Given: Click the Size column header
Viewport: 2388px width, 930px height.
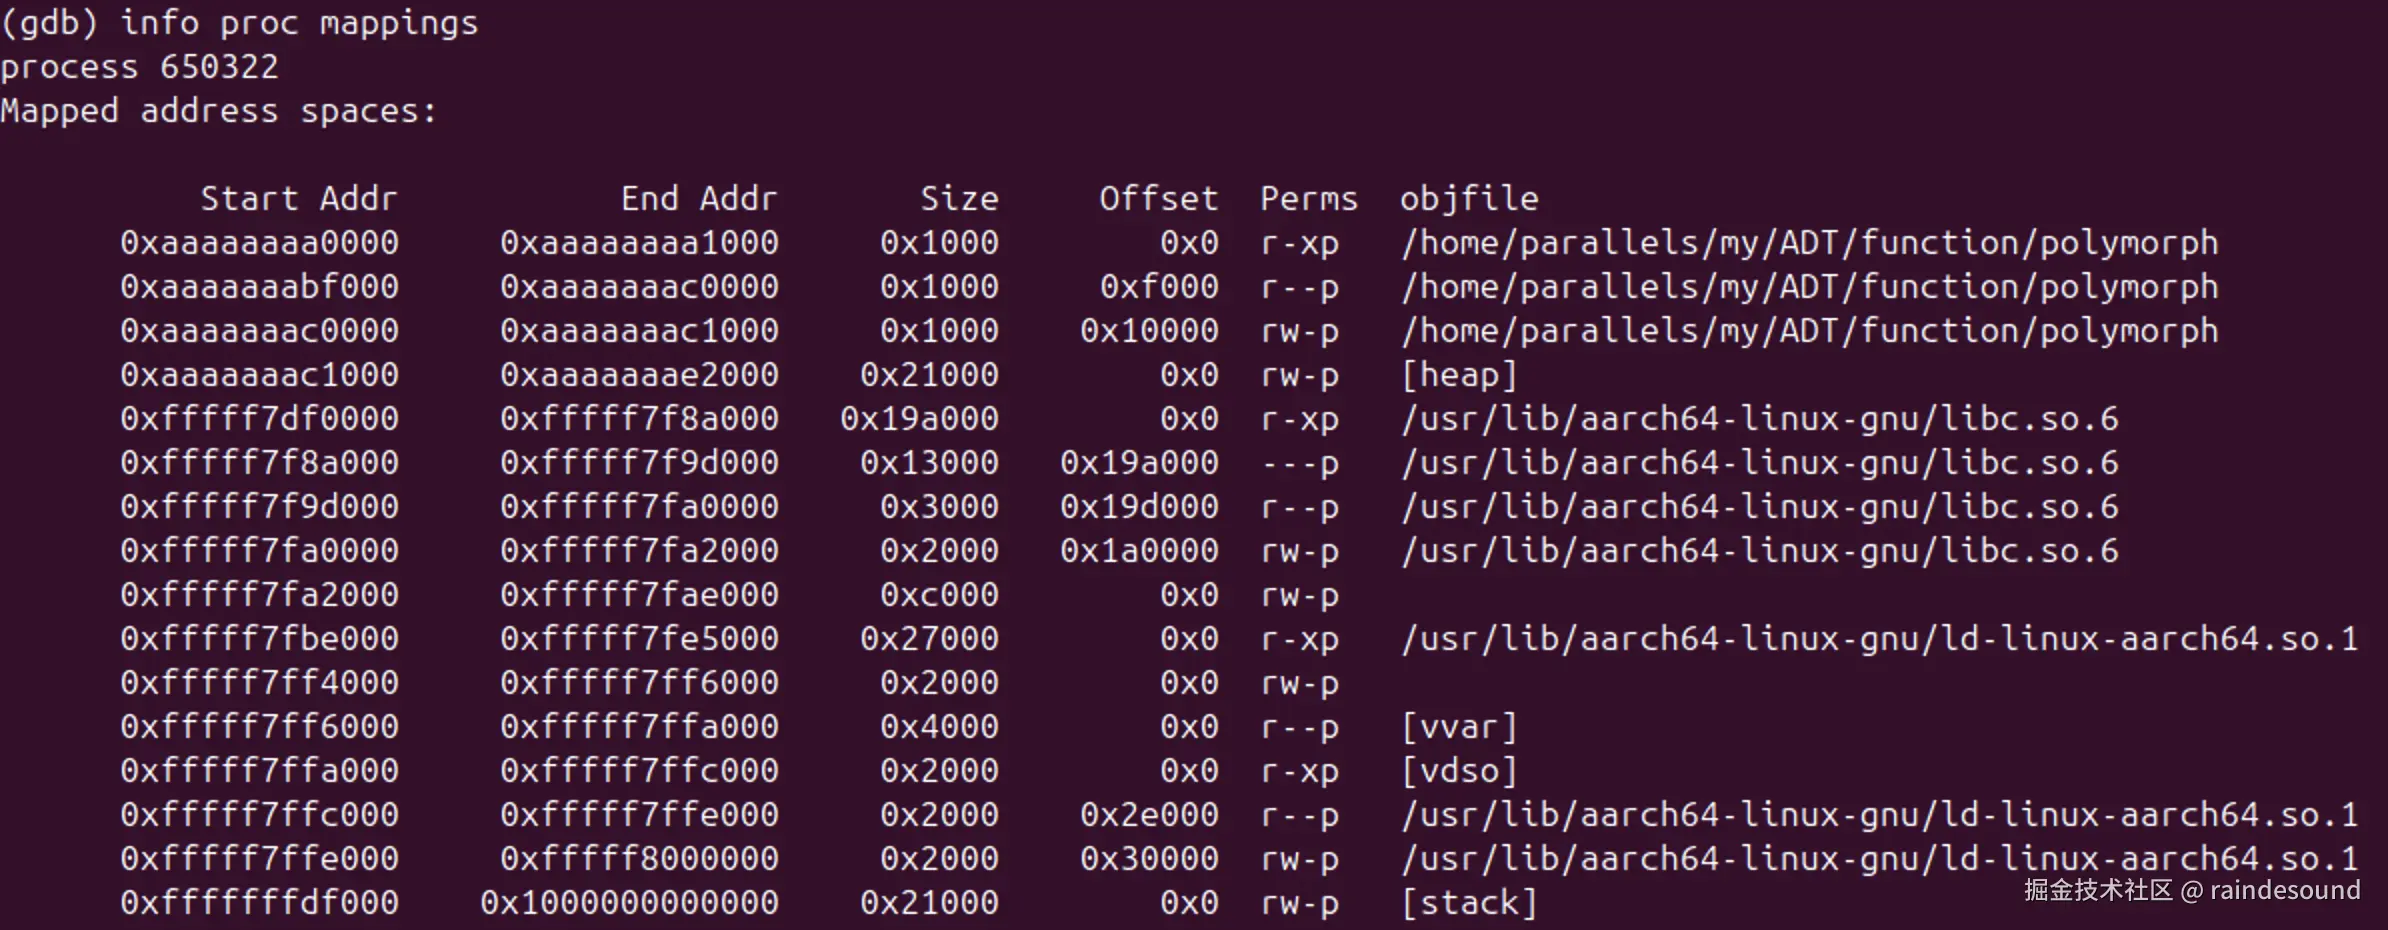Looking at the screenshot, I should coord(959,198).
